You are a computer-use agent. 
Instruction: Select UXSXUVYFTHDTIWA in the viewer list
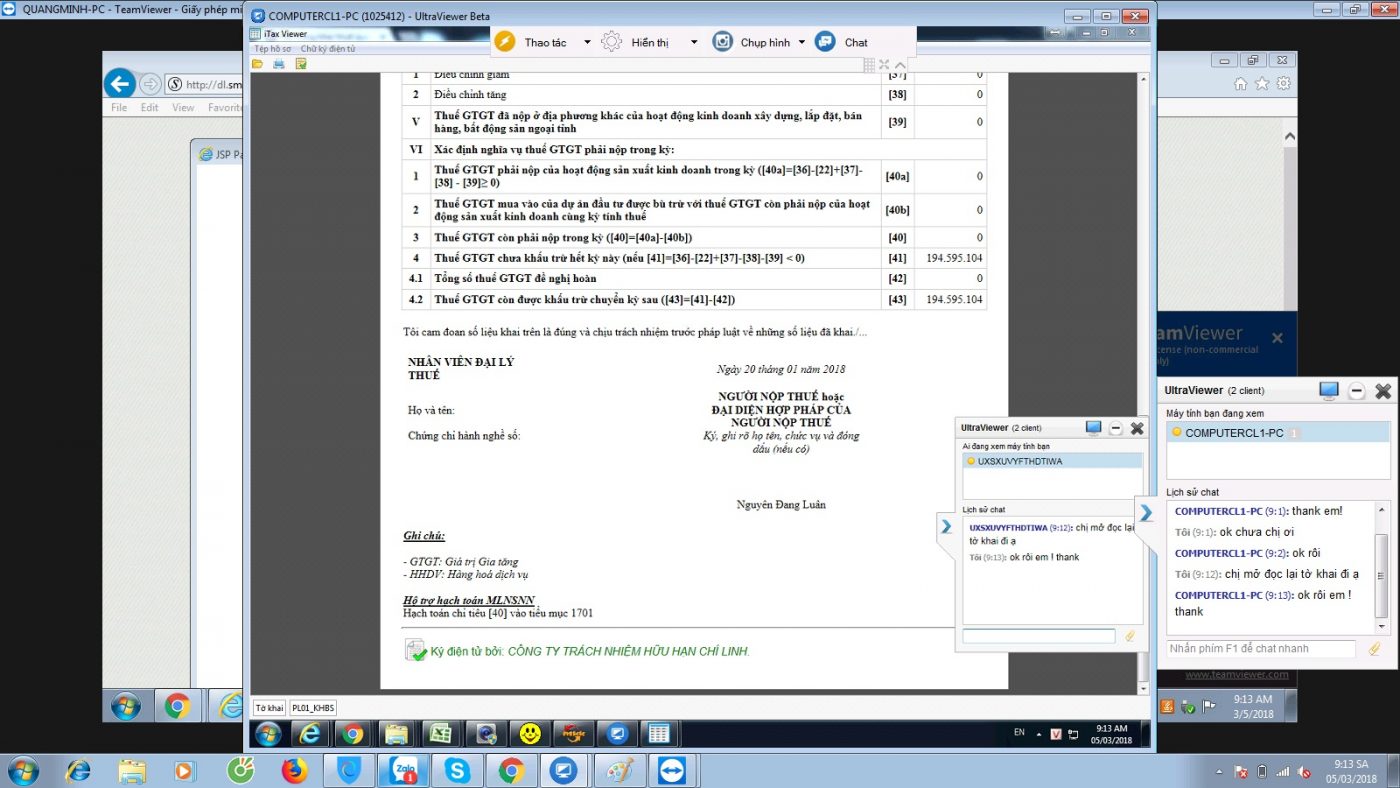[x=1053, y=461]
